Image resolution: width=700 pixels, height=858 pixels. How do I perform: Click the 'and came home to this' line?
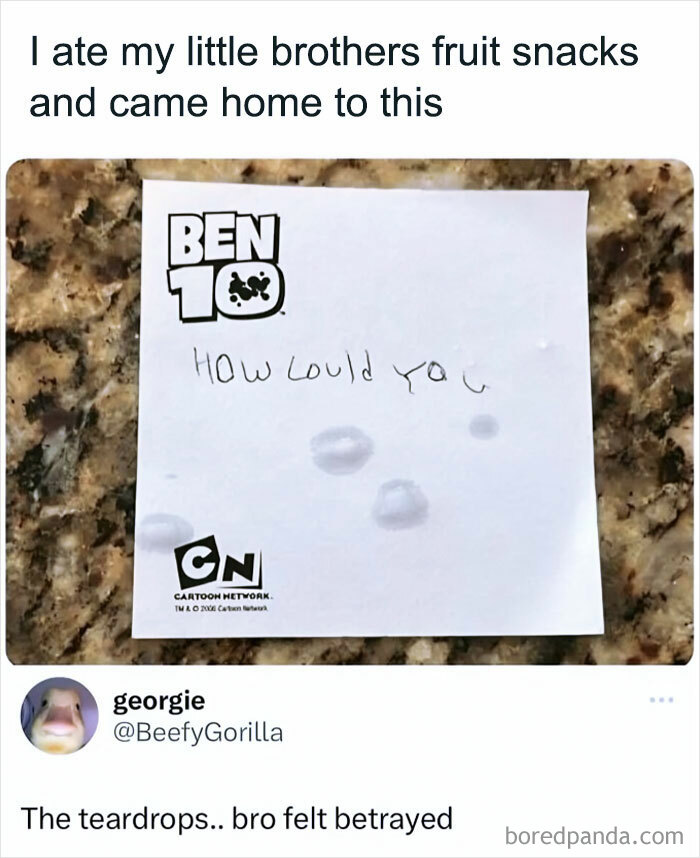pyautogui.click(x=236, y=102)
